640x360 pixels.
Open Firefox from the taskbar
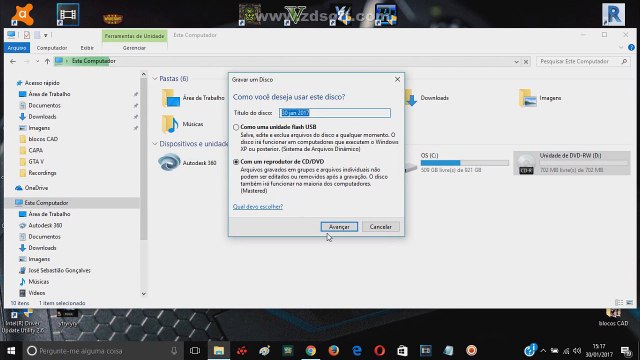tap(333, 351)
